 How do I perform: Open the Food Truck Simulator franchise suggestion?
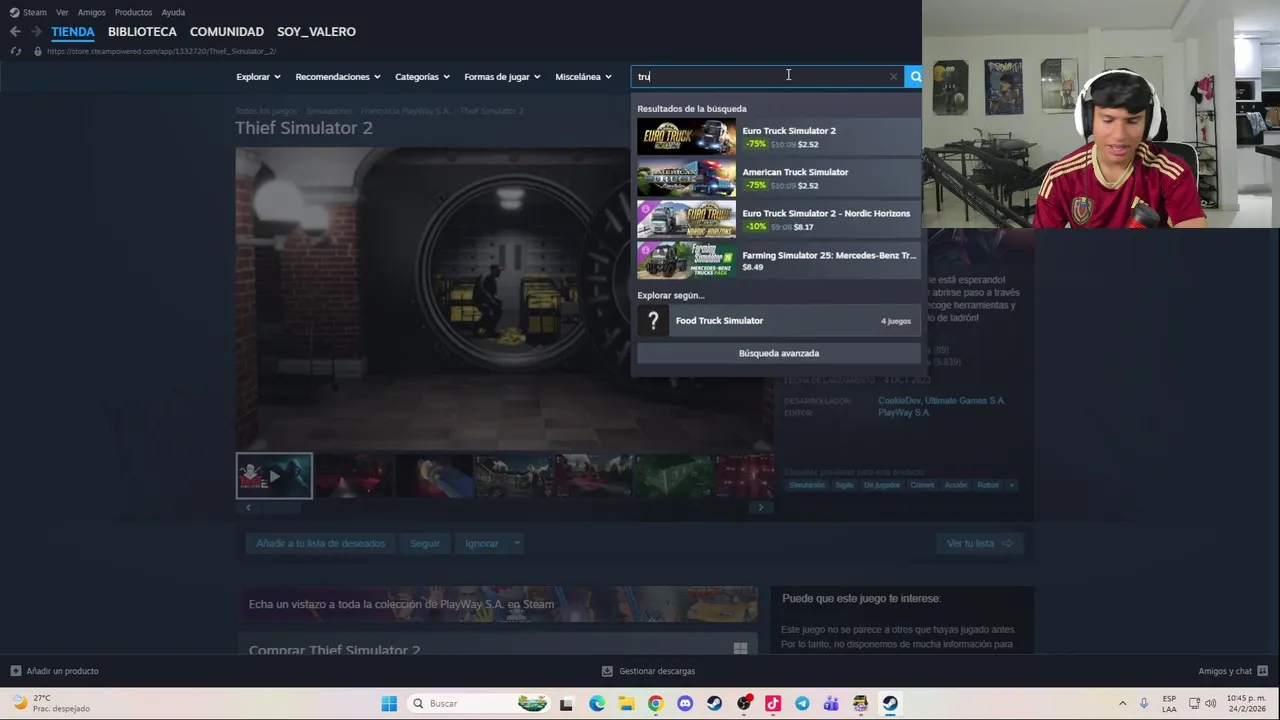coord(777,321)
